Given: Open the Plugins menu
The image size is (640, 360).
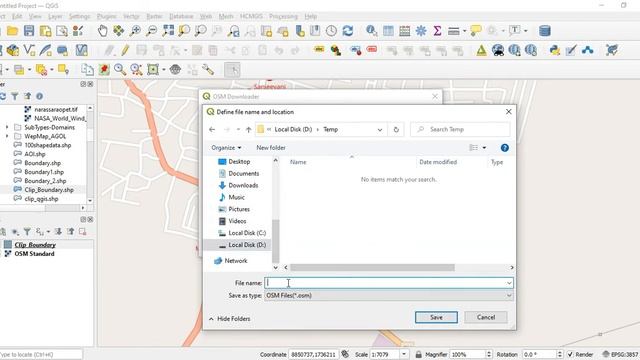Looking at the screenshot, I should coord(107,16).
